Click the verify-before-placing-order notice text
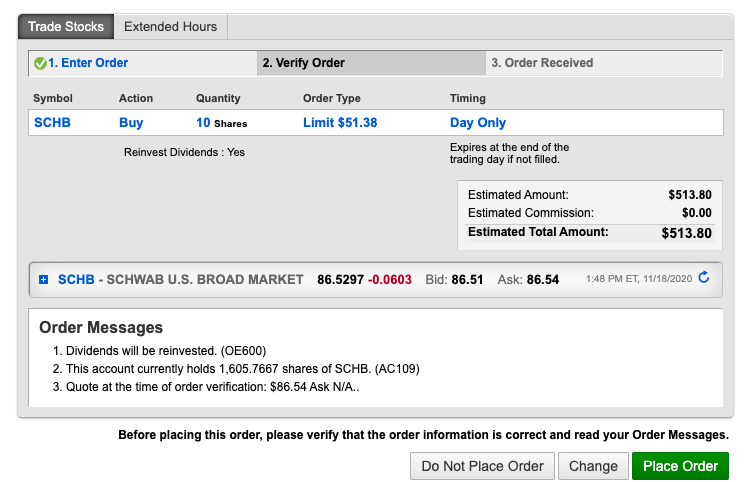 pyautogui.click(x=423, y=435)
